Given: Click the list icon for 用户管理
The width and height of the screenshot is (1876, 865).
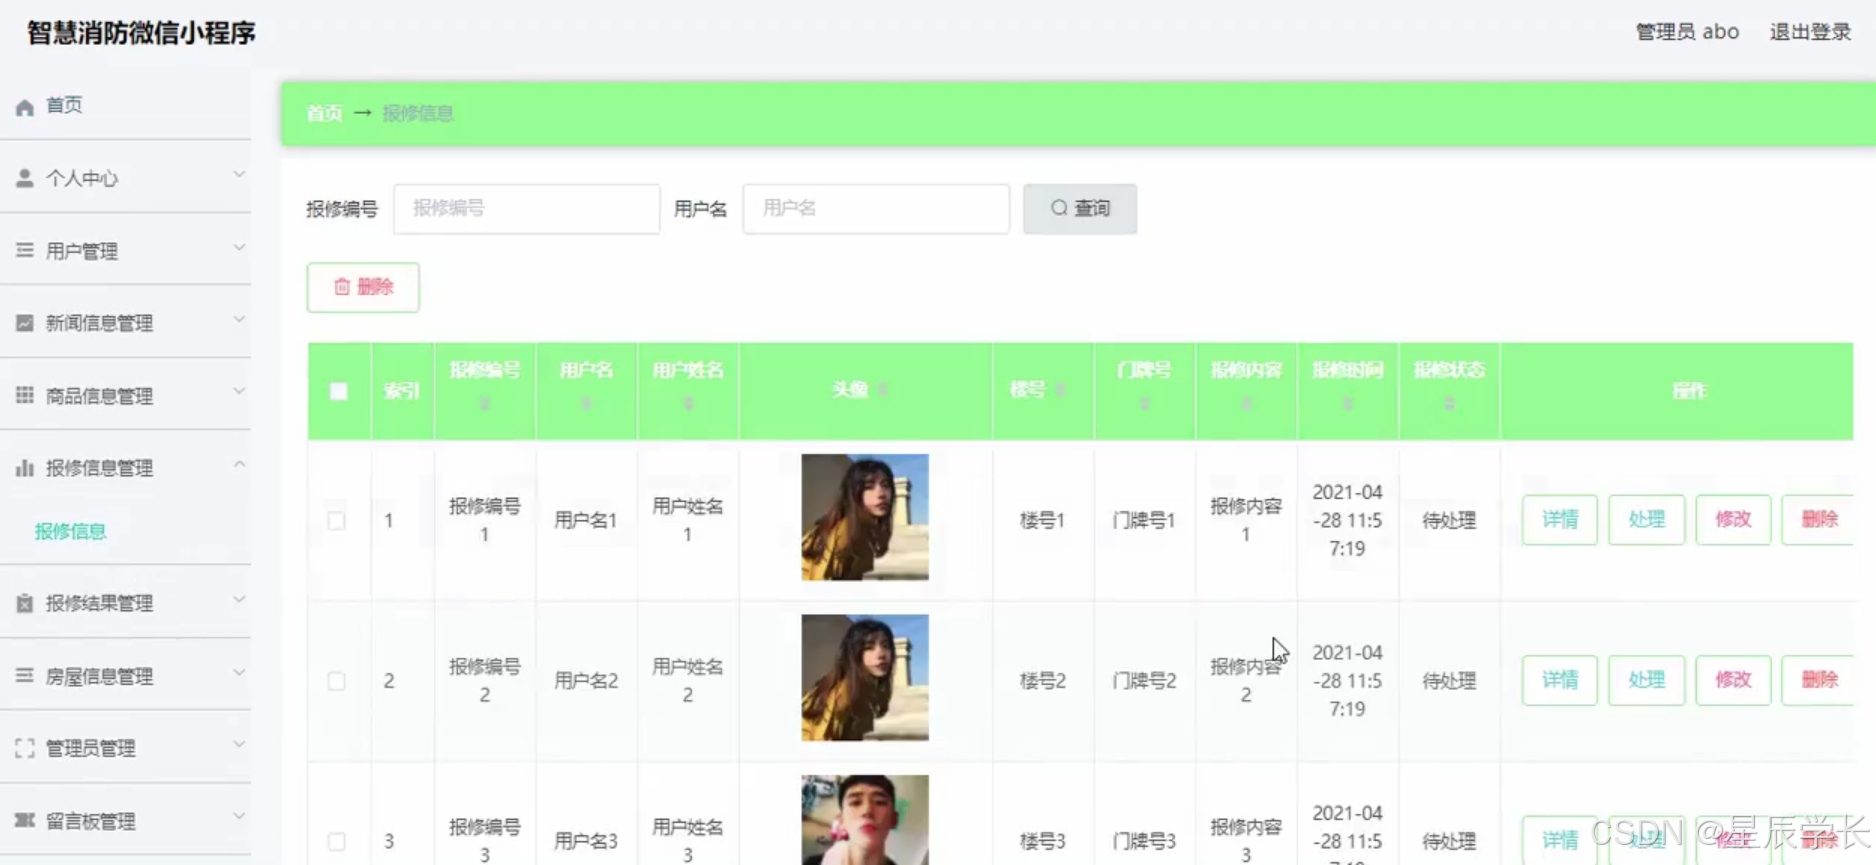Looking at the screenshot, I should (25, 250).
